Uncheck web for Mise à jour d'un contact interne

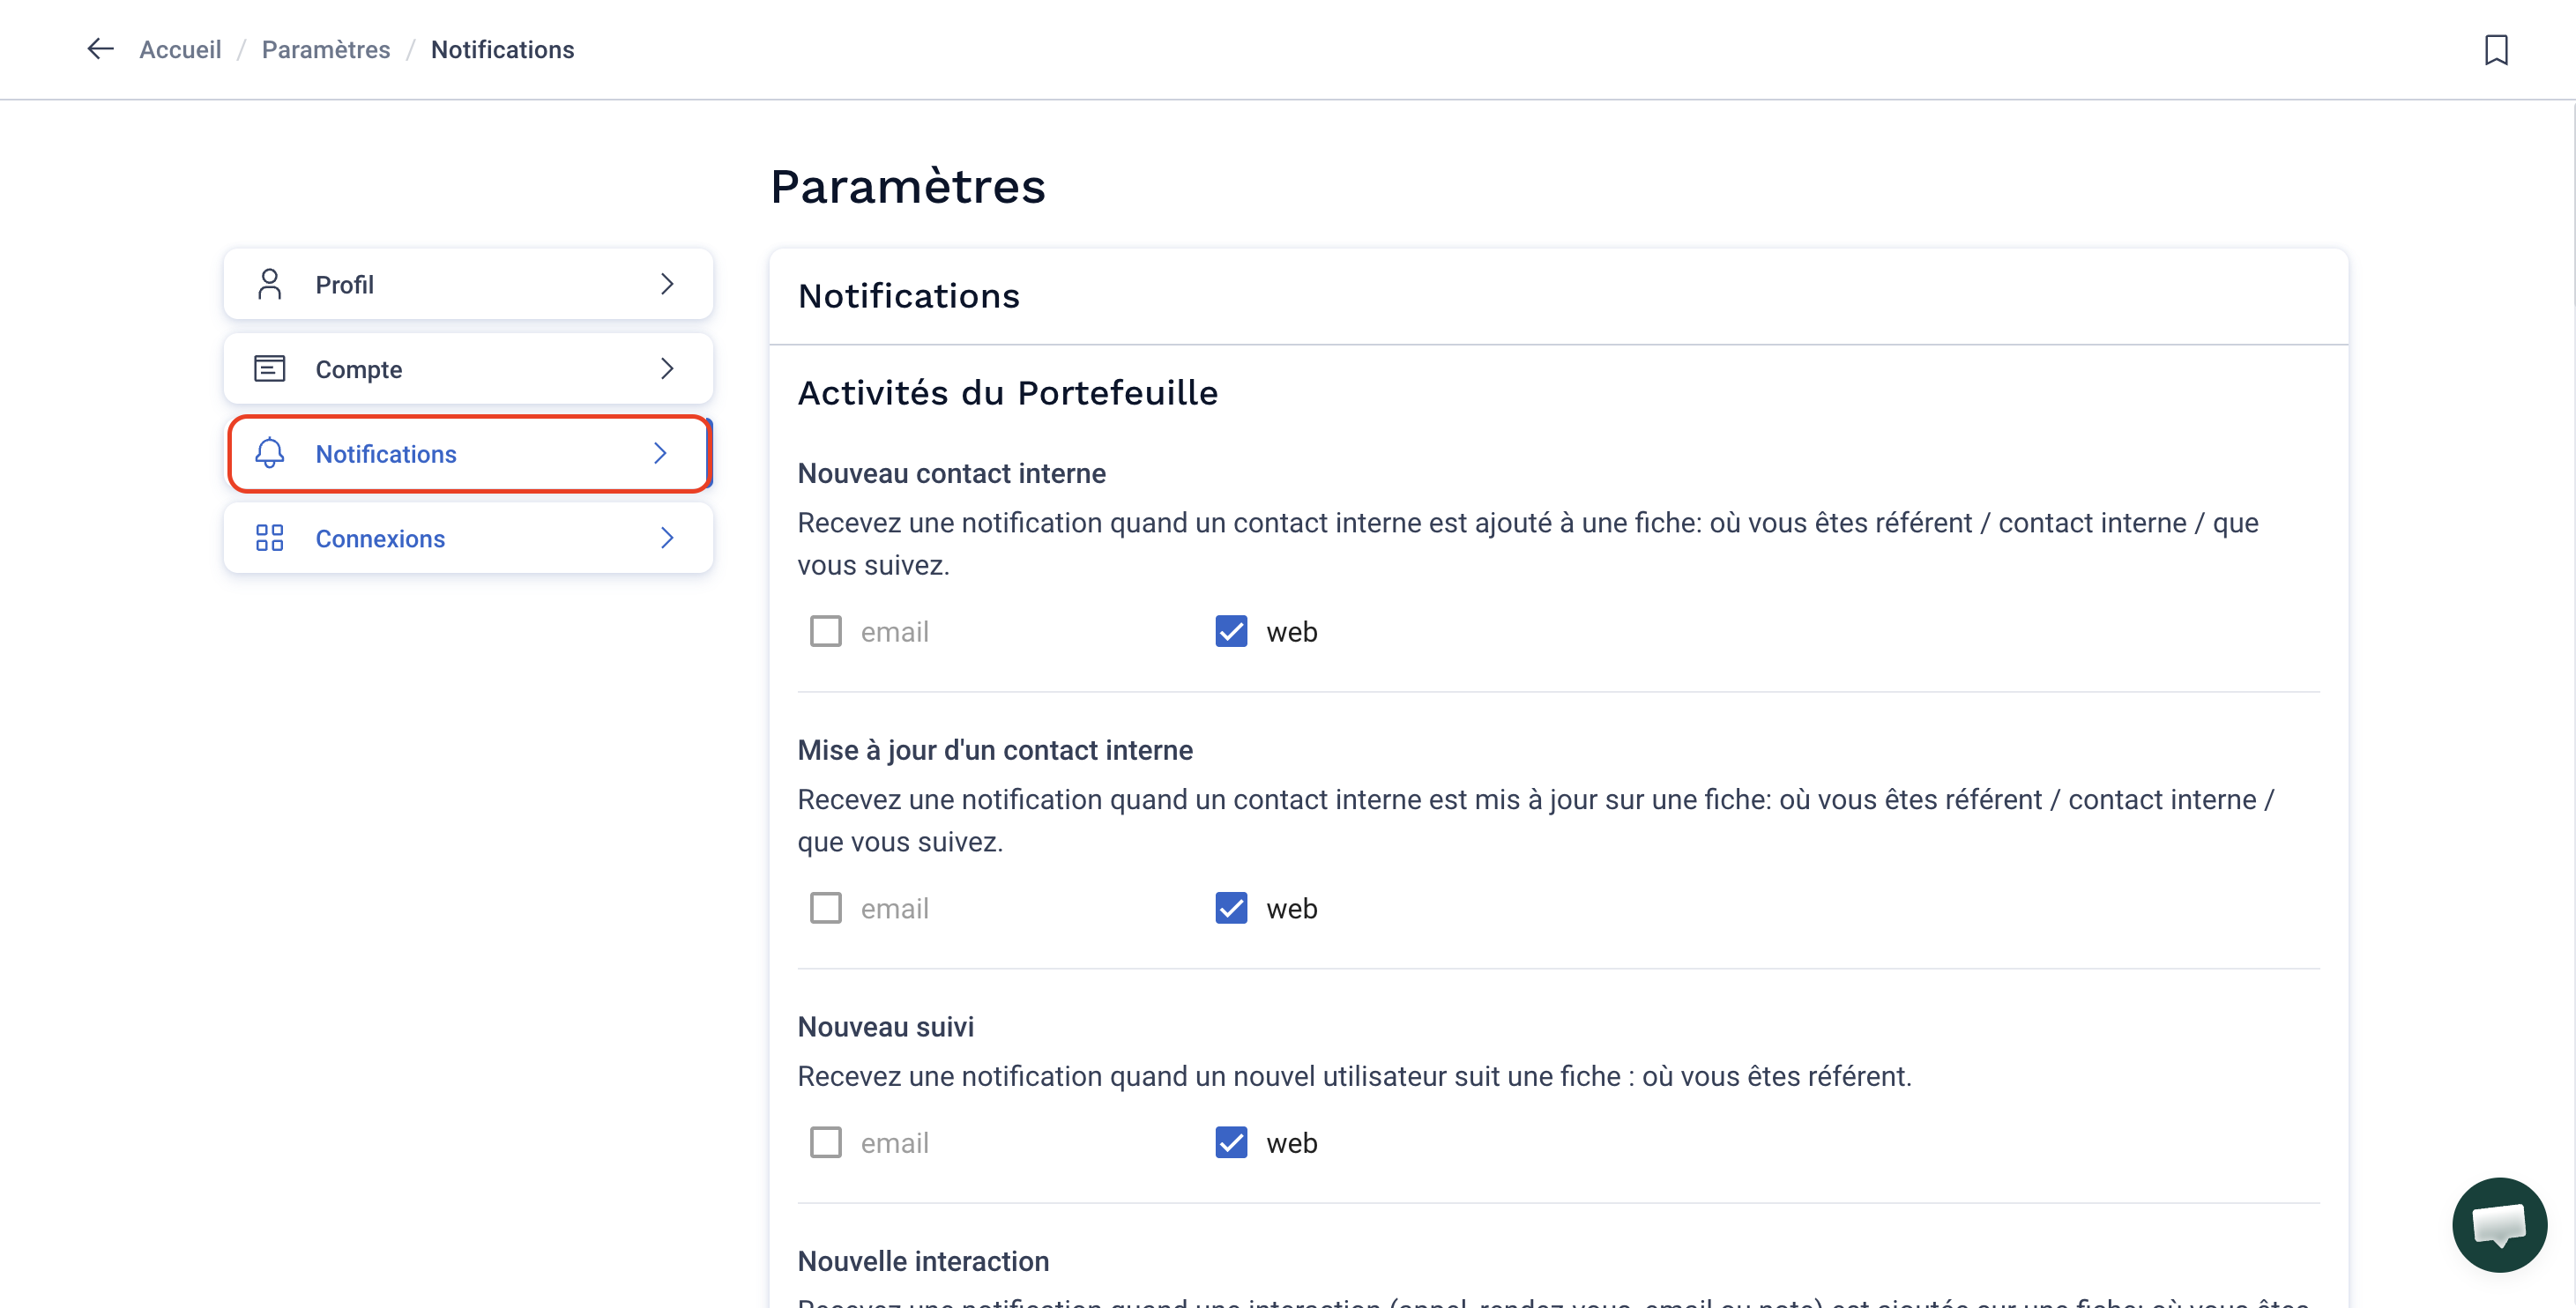[x=1231, y=908]
